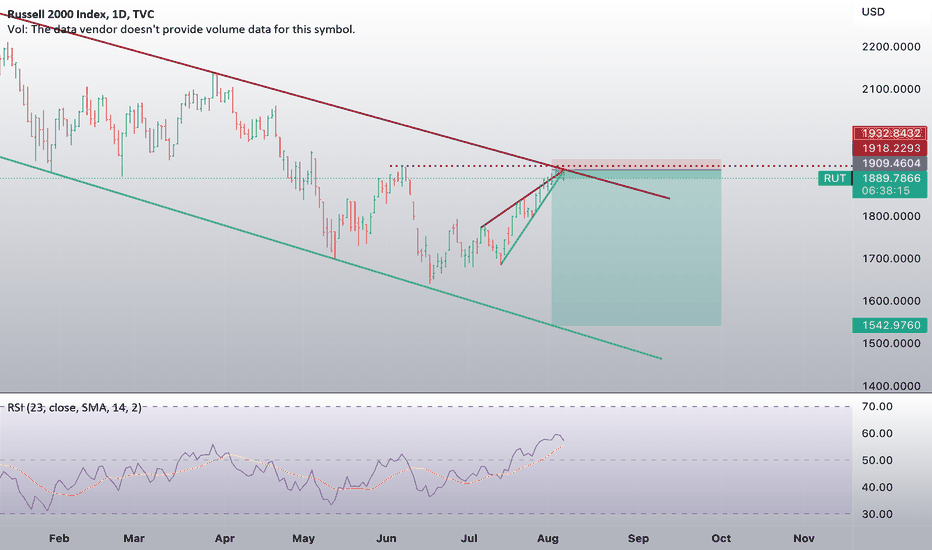The height and width of the screenshot is (550, 932).
Task: Click the RSI 40.00 axis value
Action: 877,487
